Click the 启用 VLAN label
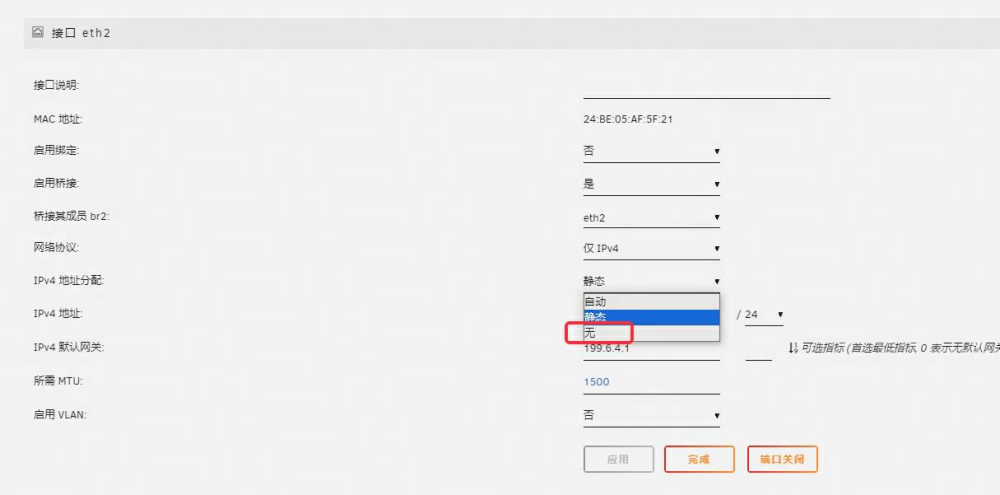 (x=59, y=415)
